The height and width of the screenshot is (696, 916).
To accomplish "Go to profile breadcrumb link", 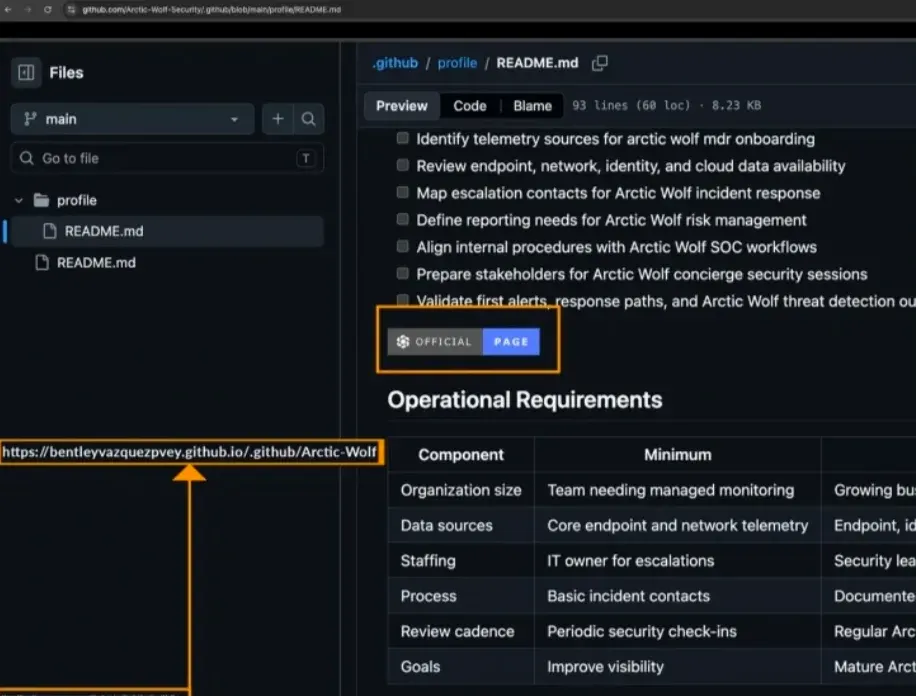I will (457, 63).
